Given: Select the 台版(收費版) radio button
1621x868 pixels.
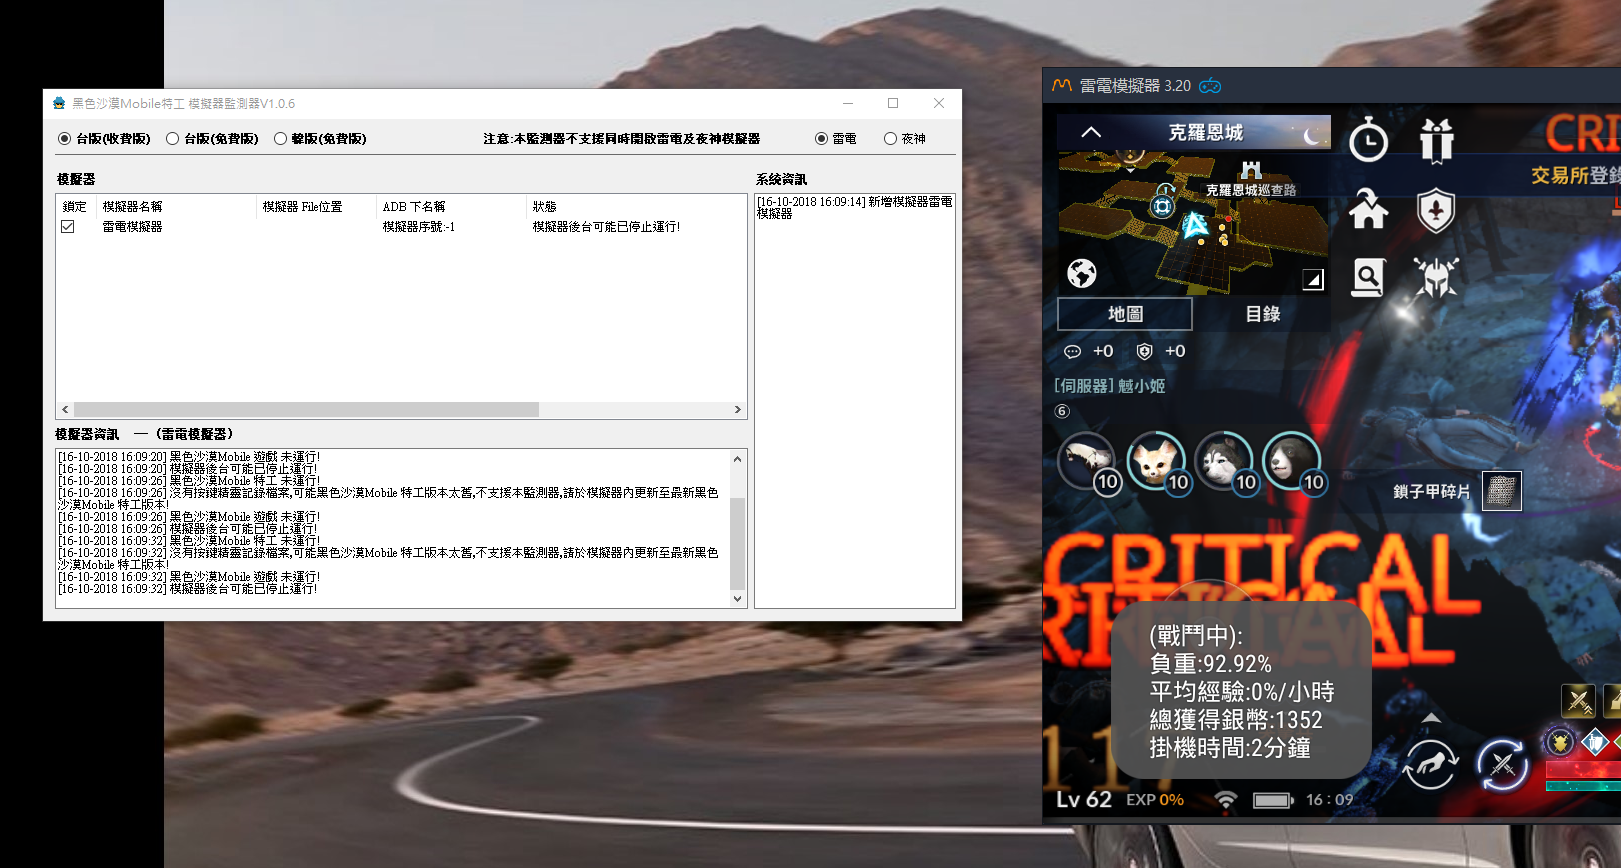Looking at the screenshot, I should pyautogui.click(x=65, y=139).
